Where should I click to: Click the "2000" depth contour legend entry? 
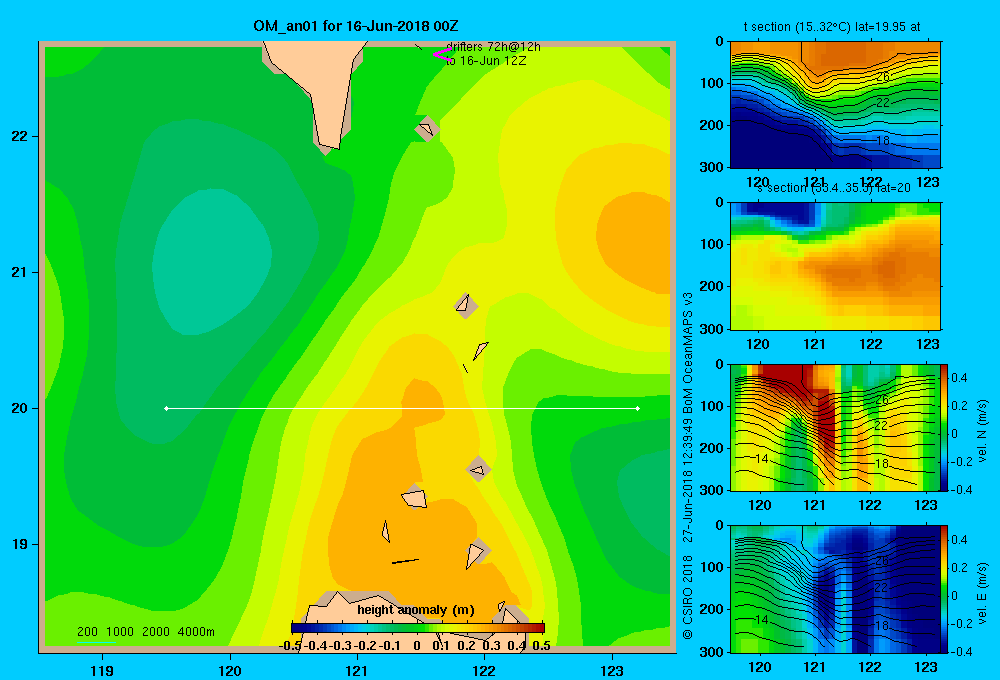pyautogui.click(x=156, y=632)
